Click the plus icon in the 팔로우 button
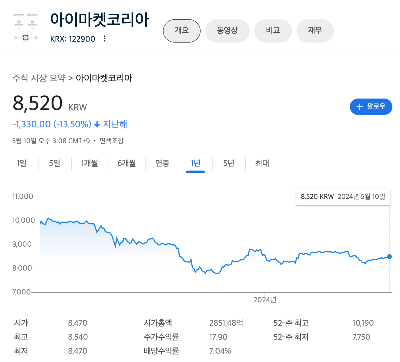This screenshot has width=400, height=362. (x=359, y=107)
